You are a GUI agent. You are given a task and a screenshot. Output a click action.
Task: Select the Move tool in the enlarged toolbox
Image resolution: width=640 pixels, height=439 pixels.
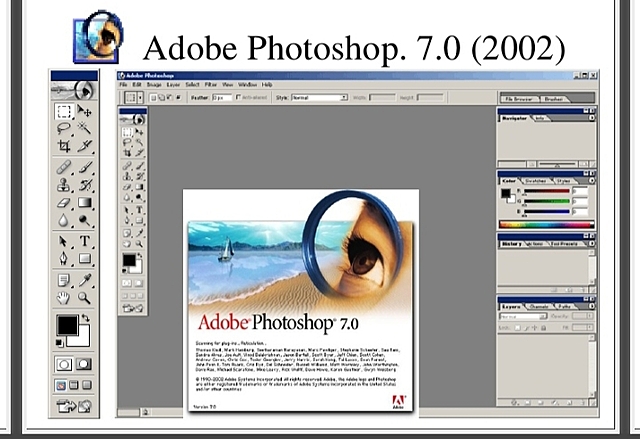[84, 111]
